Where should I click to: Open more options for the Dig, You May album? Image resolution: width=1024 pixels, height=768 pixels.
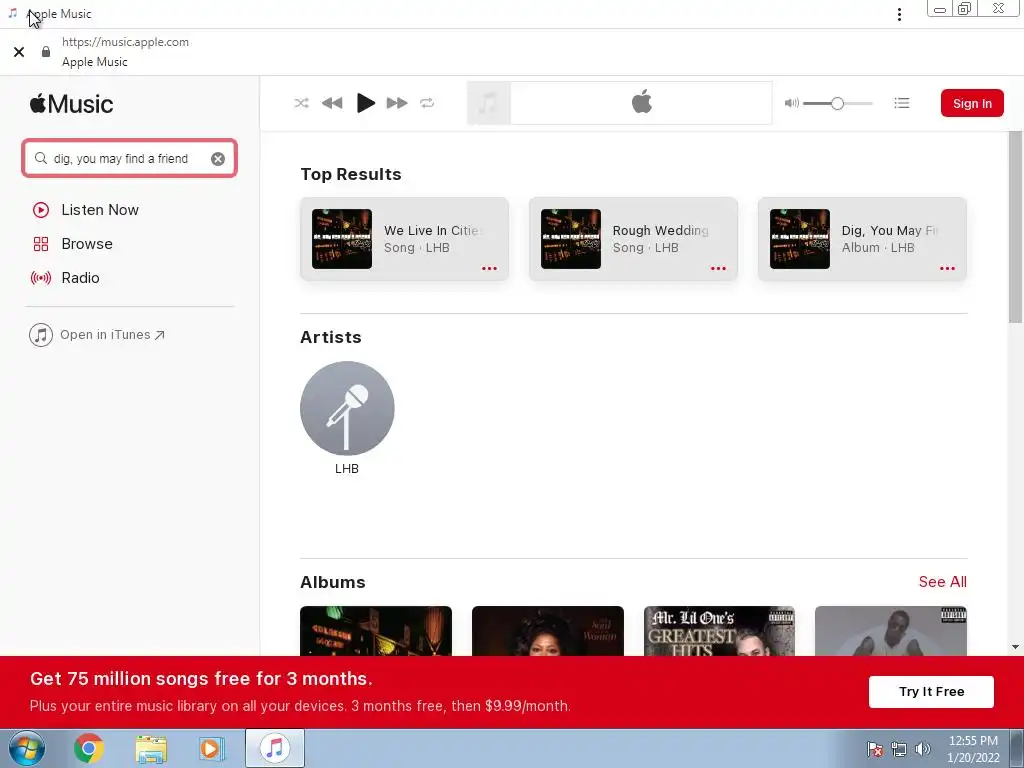[947, 268]
